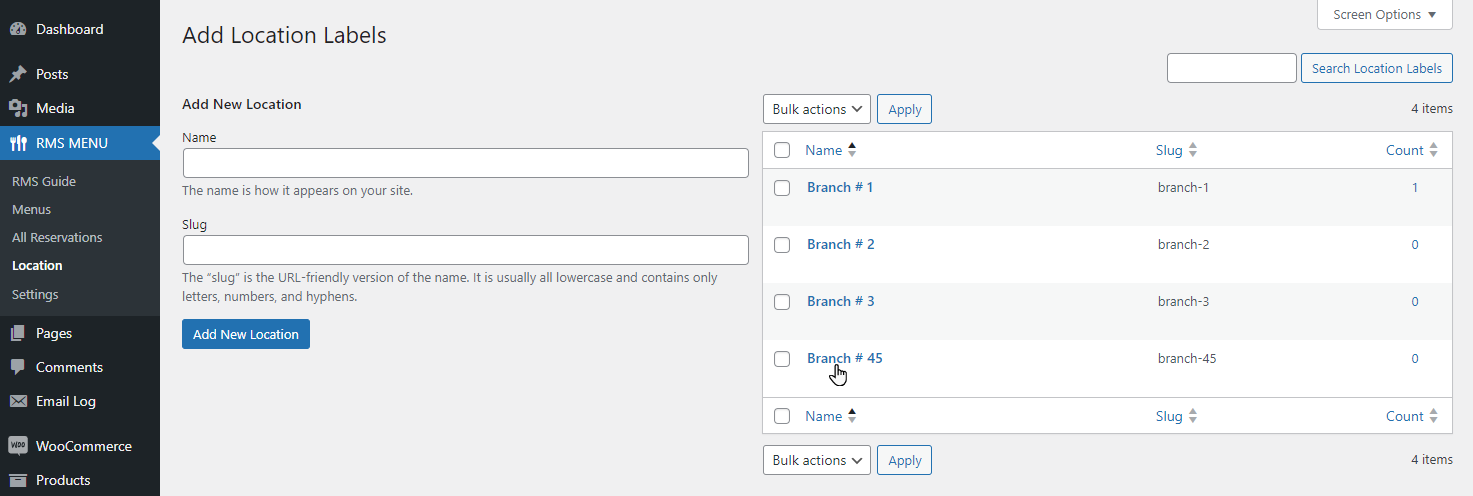Focus the location Name input field
Image resolution: width=1473 pixels, height=496 pixels.
(466, 163)
